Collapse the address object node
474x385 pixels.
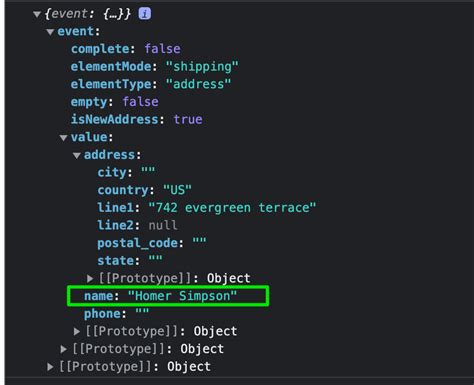tap(77, 155)
